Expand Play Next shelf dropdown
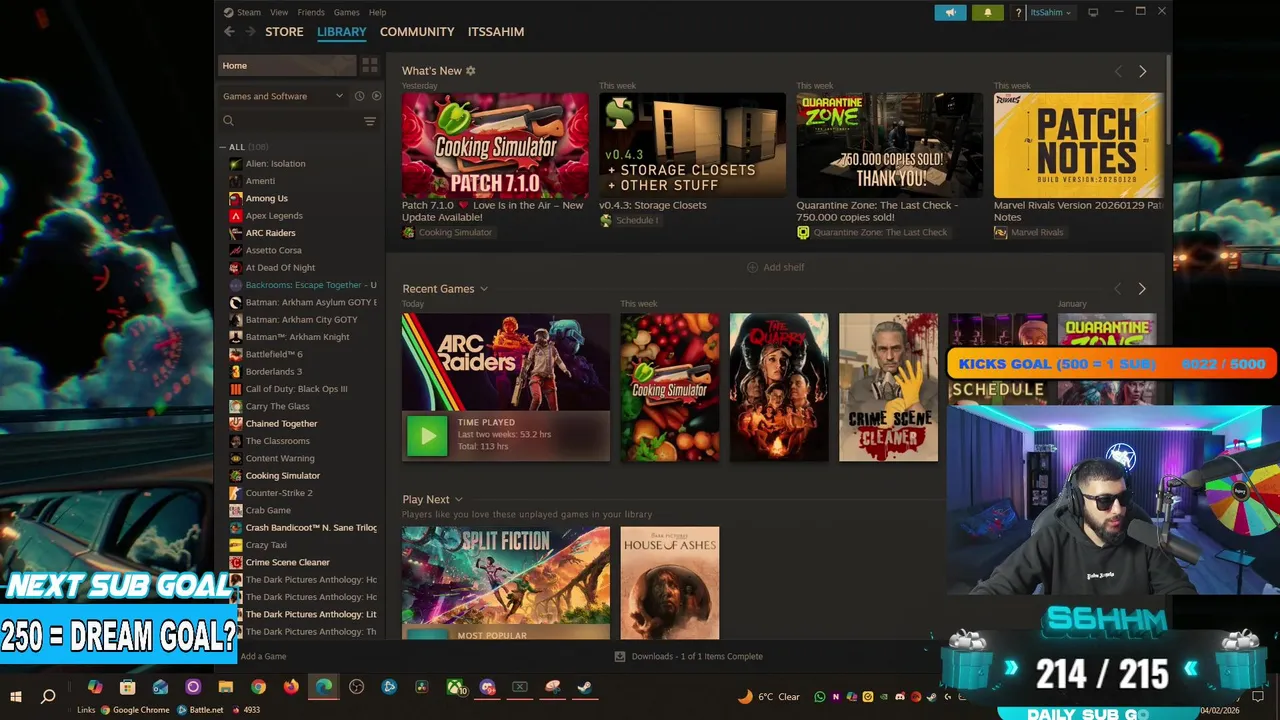The image size is (1280, 720). (x=459, y=500)
